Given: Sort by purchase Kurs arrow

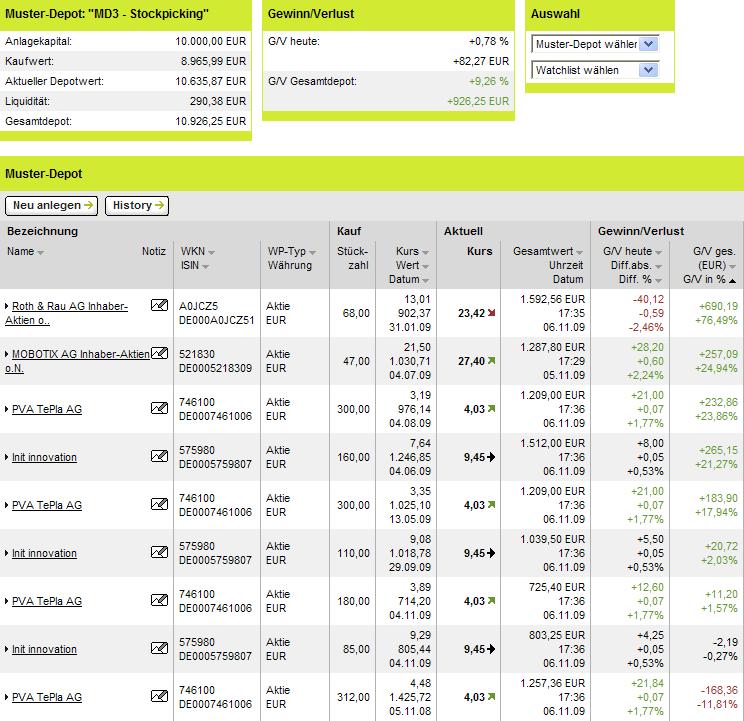Looking at the screenshot, I should (425, 253).
